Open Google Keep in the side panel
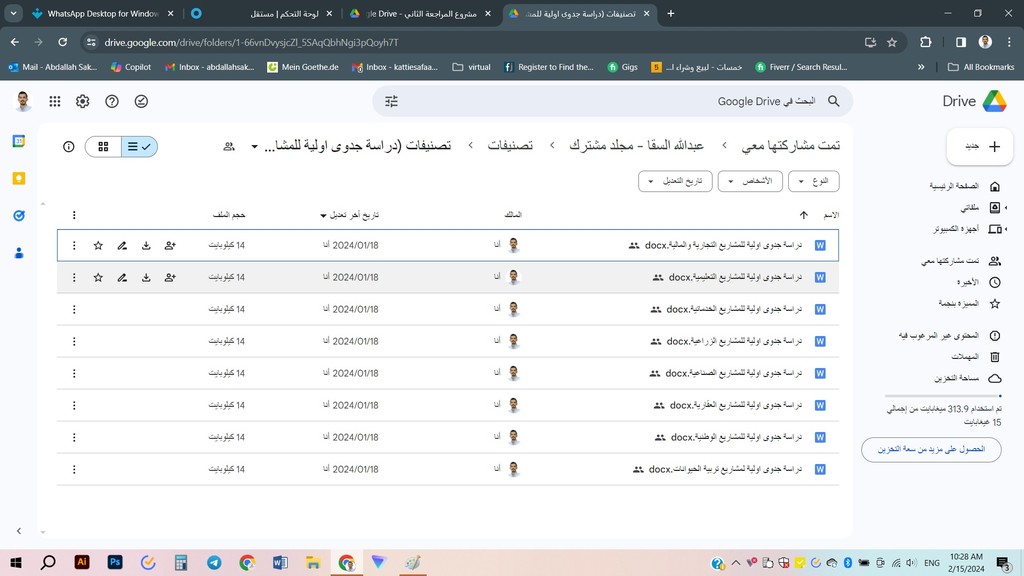This screenshot has width=1024, height=576. (19, 178)
